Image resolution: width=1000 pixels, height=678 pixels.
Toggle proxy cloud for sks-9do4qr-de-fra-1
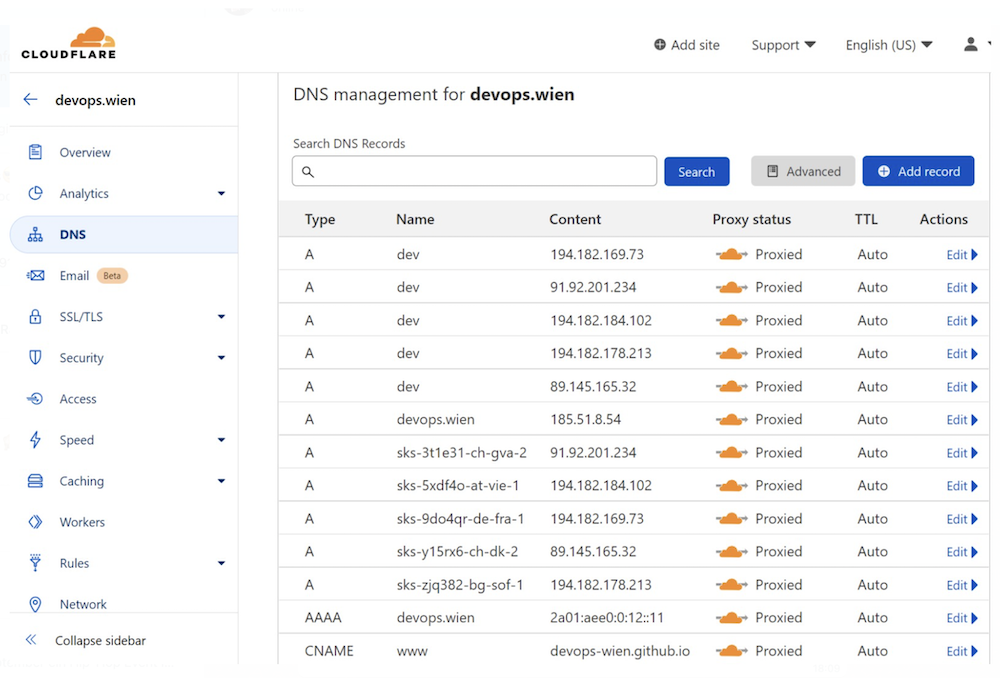click(732, 519)
